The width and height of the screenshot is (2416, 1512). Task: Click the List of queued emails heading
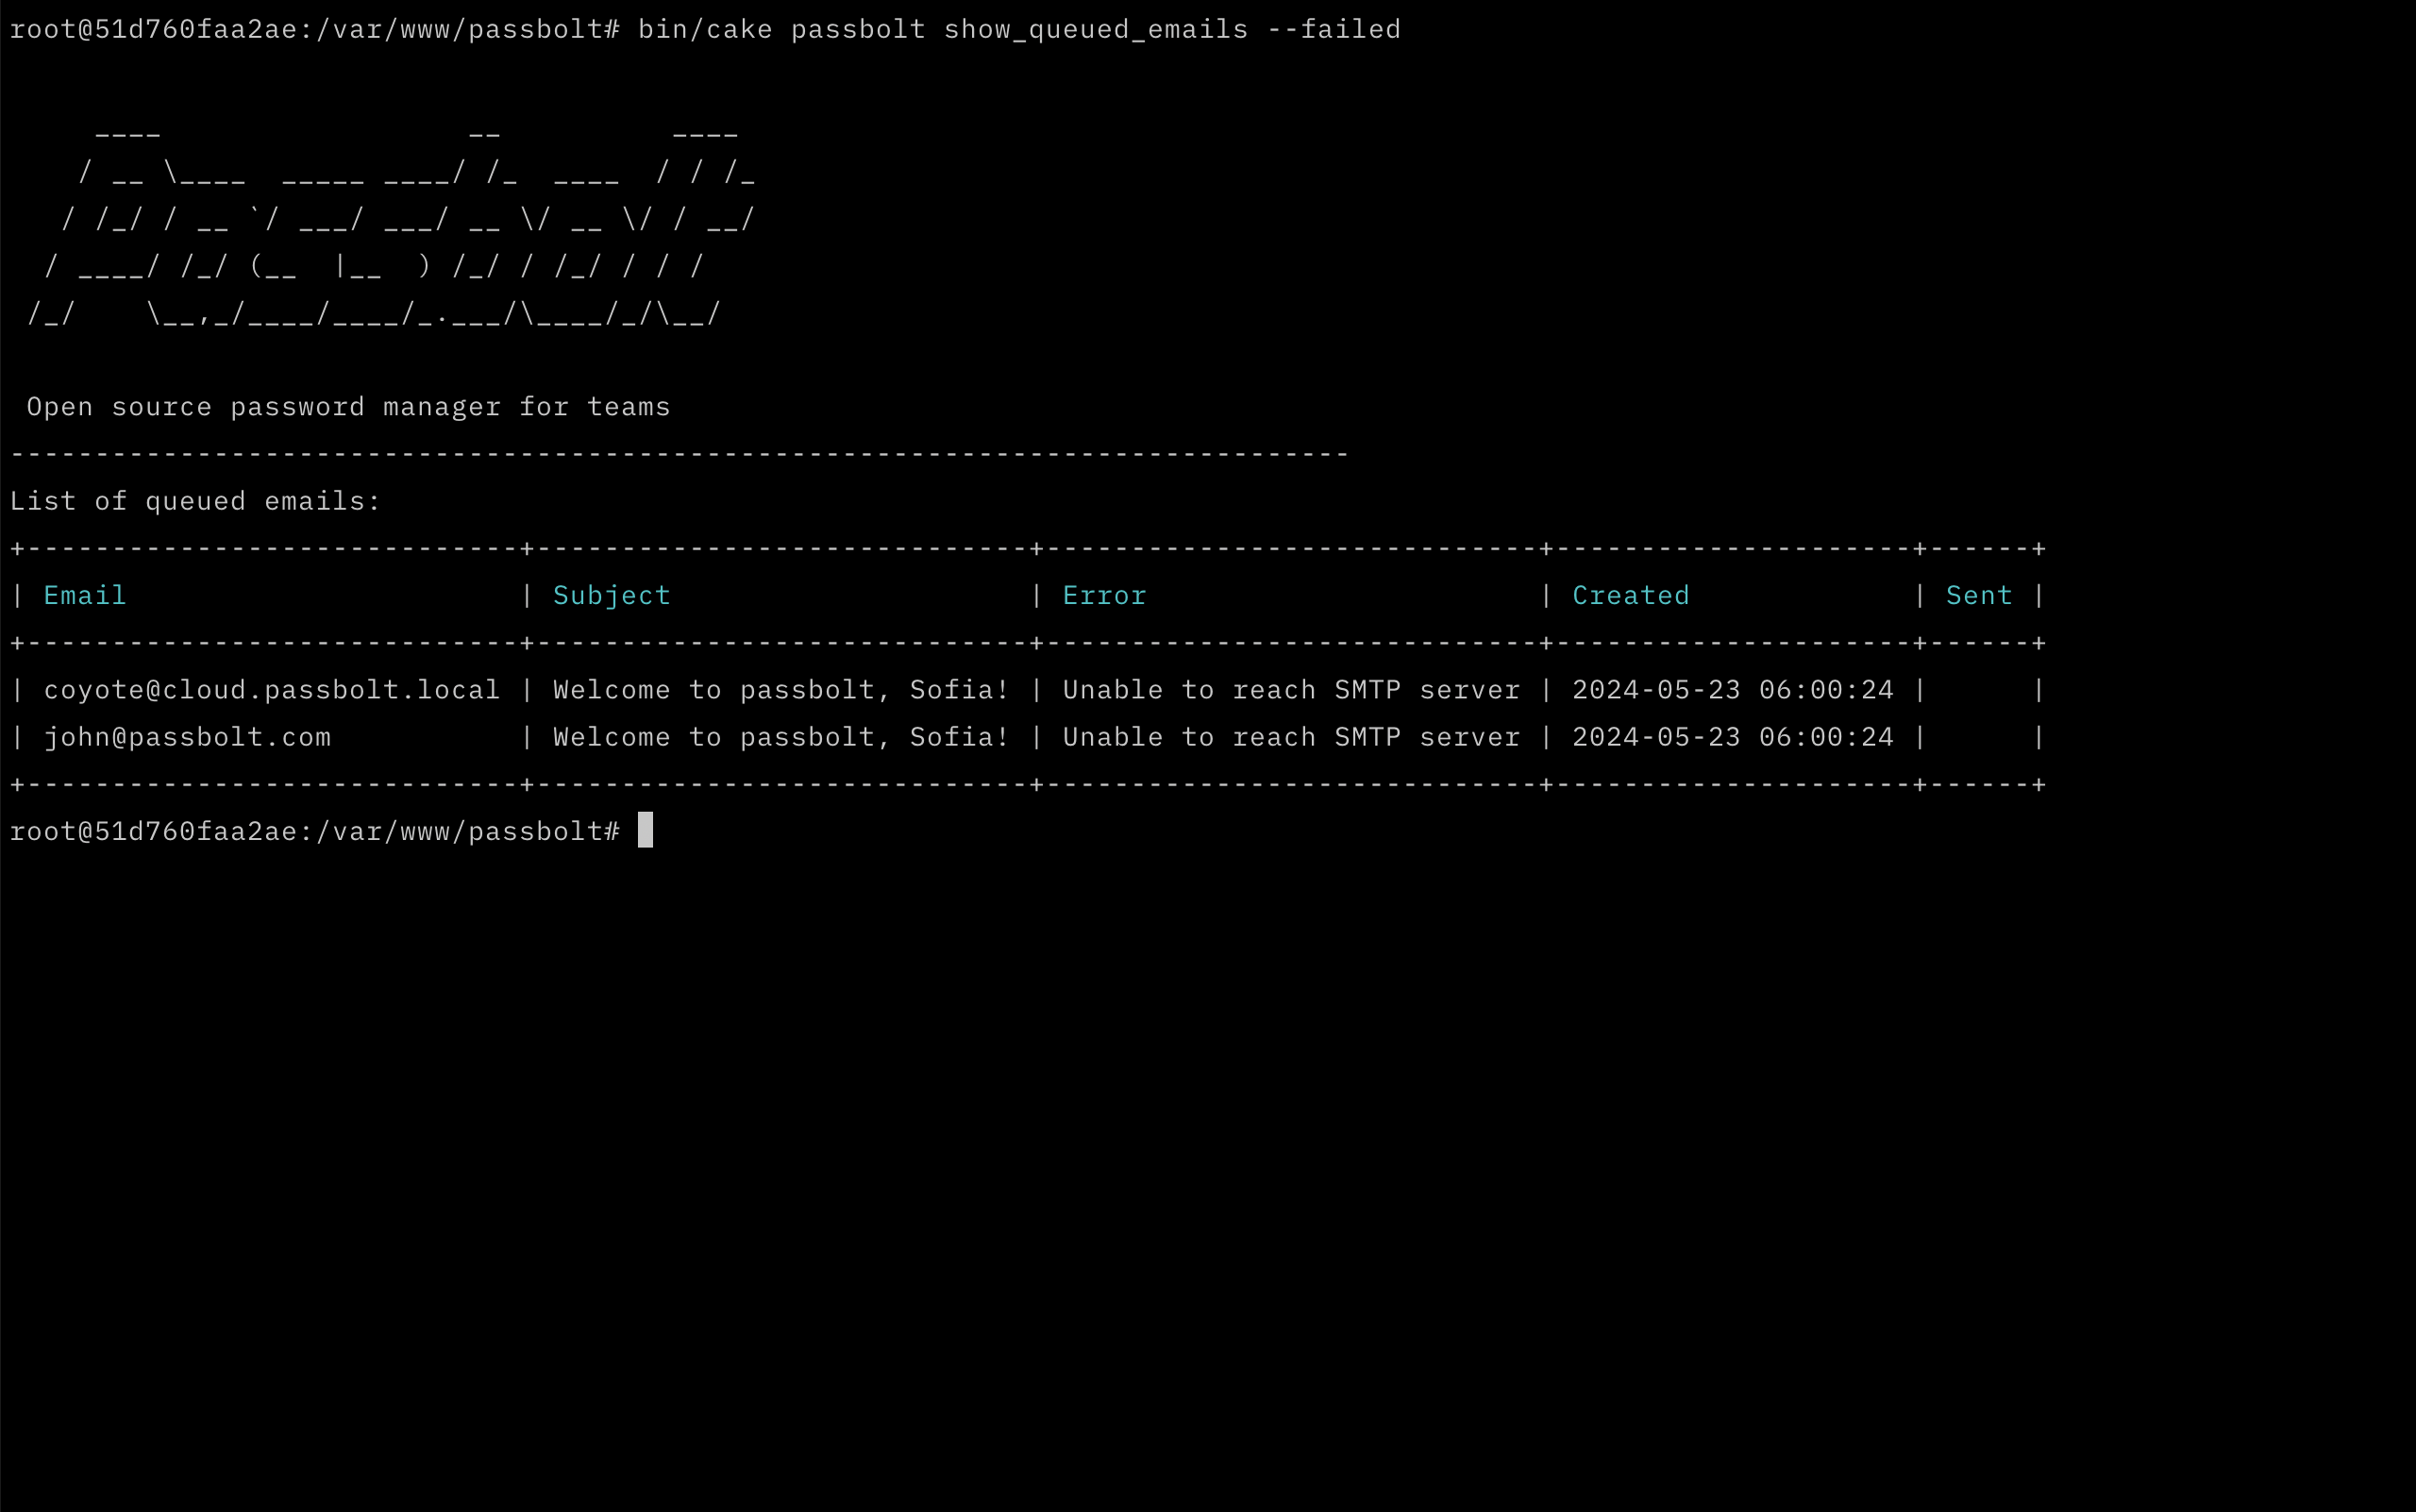(x=194, y=500)
